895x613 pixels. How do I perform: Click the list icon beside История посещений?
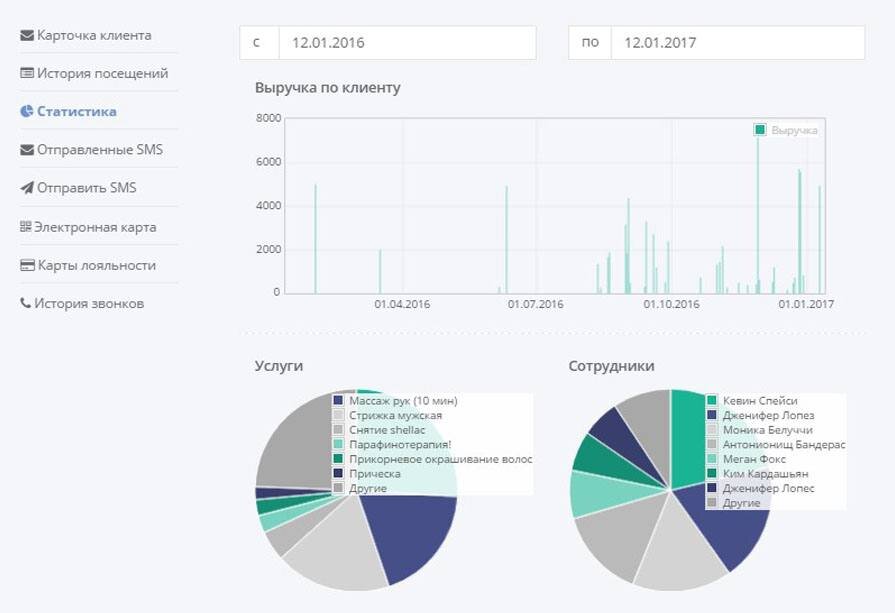tap(27, 73)
